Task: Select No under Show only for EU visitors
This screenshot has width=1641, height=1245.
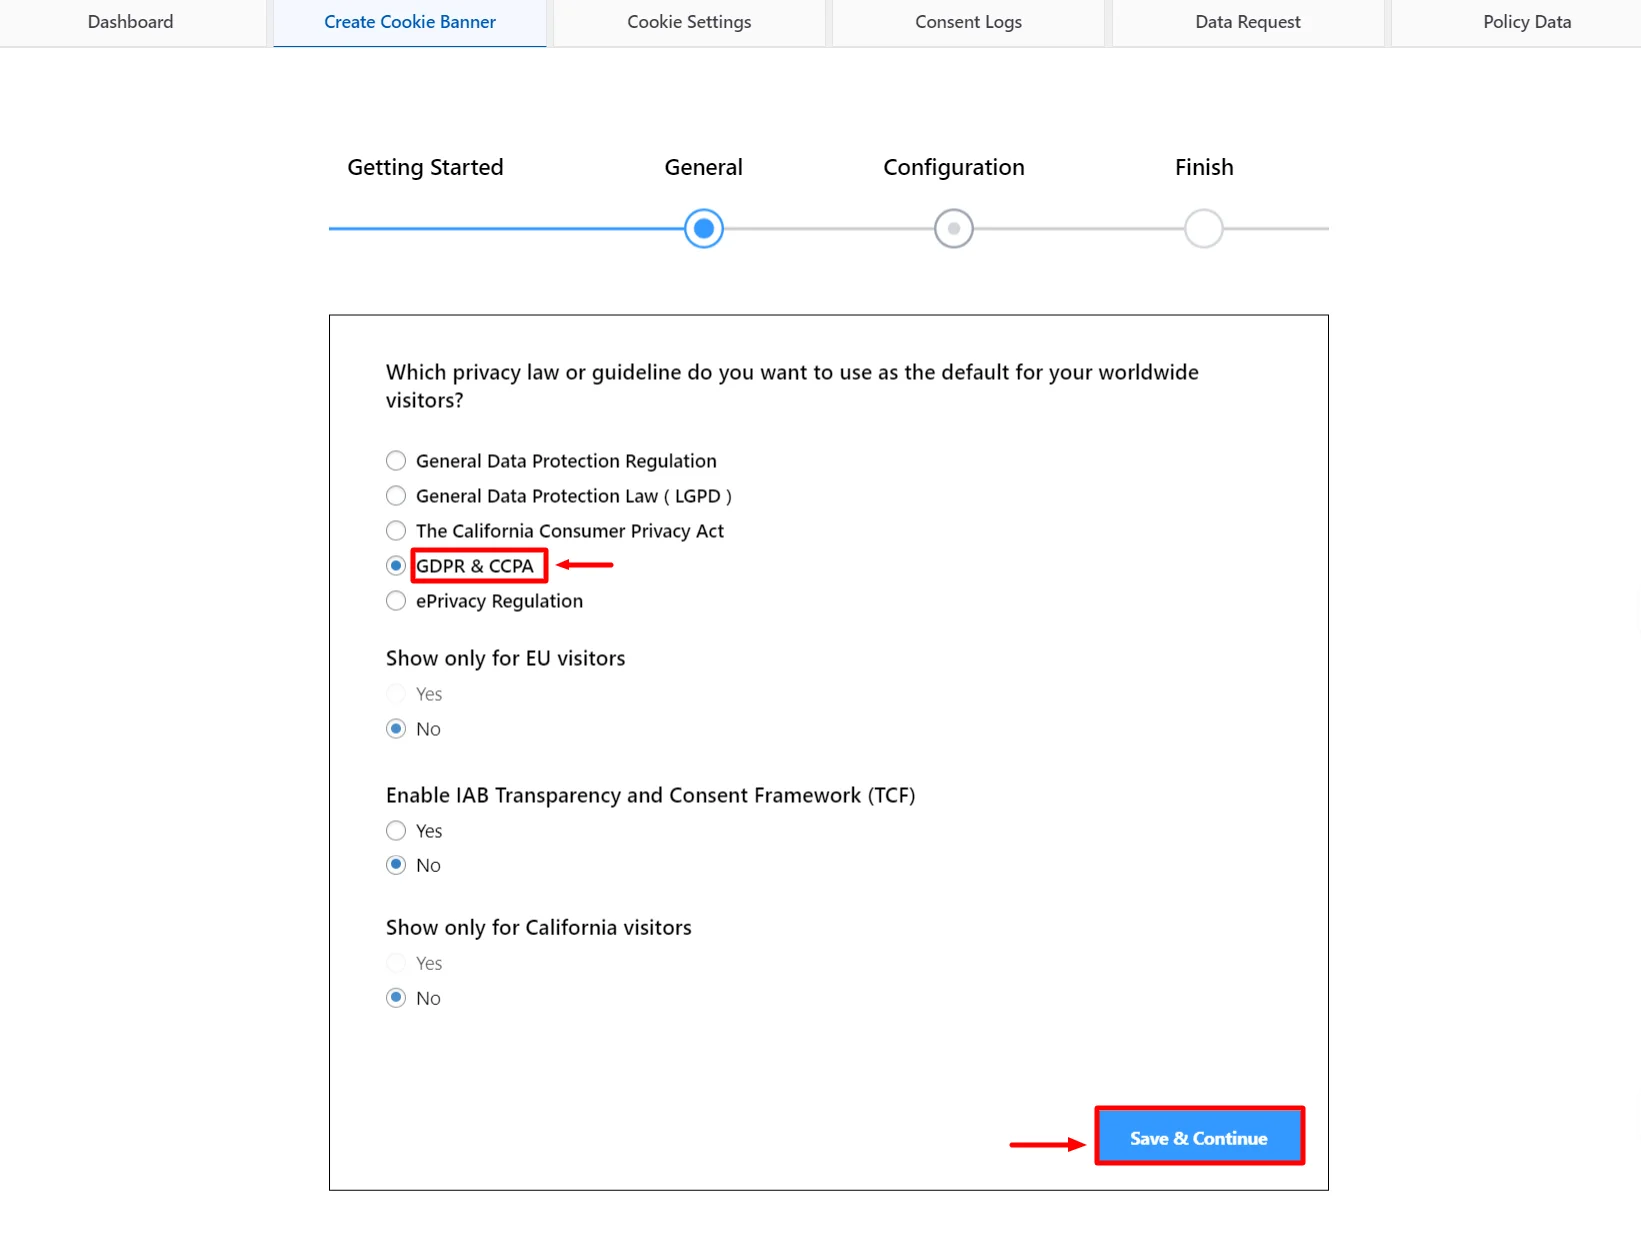Action: pos(396,729)
